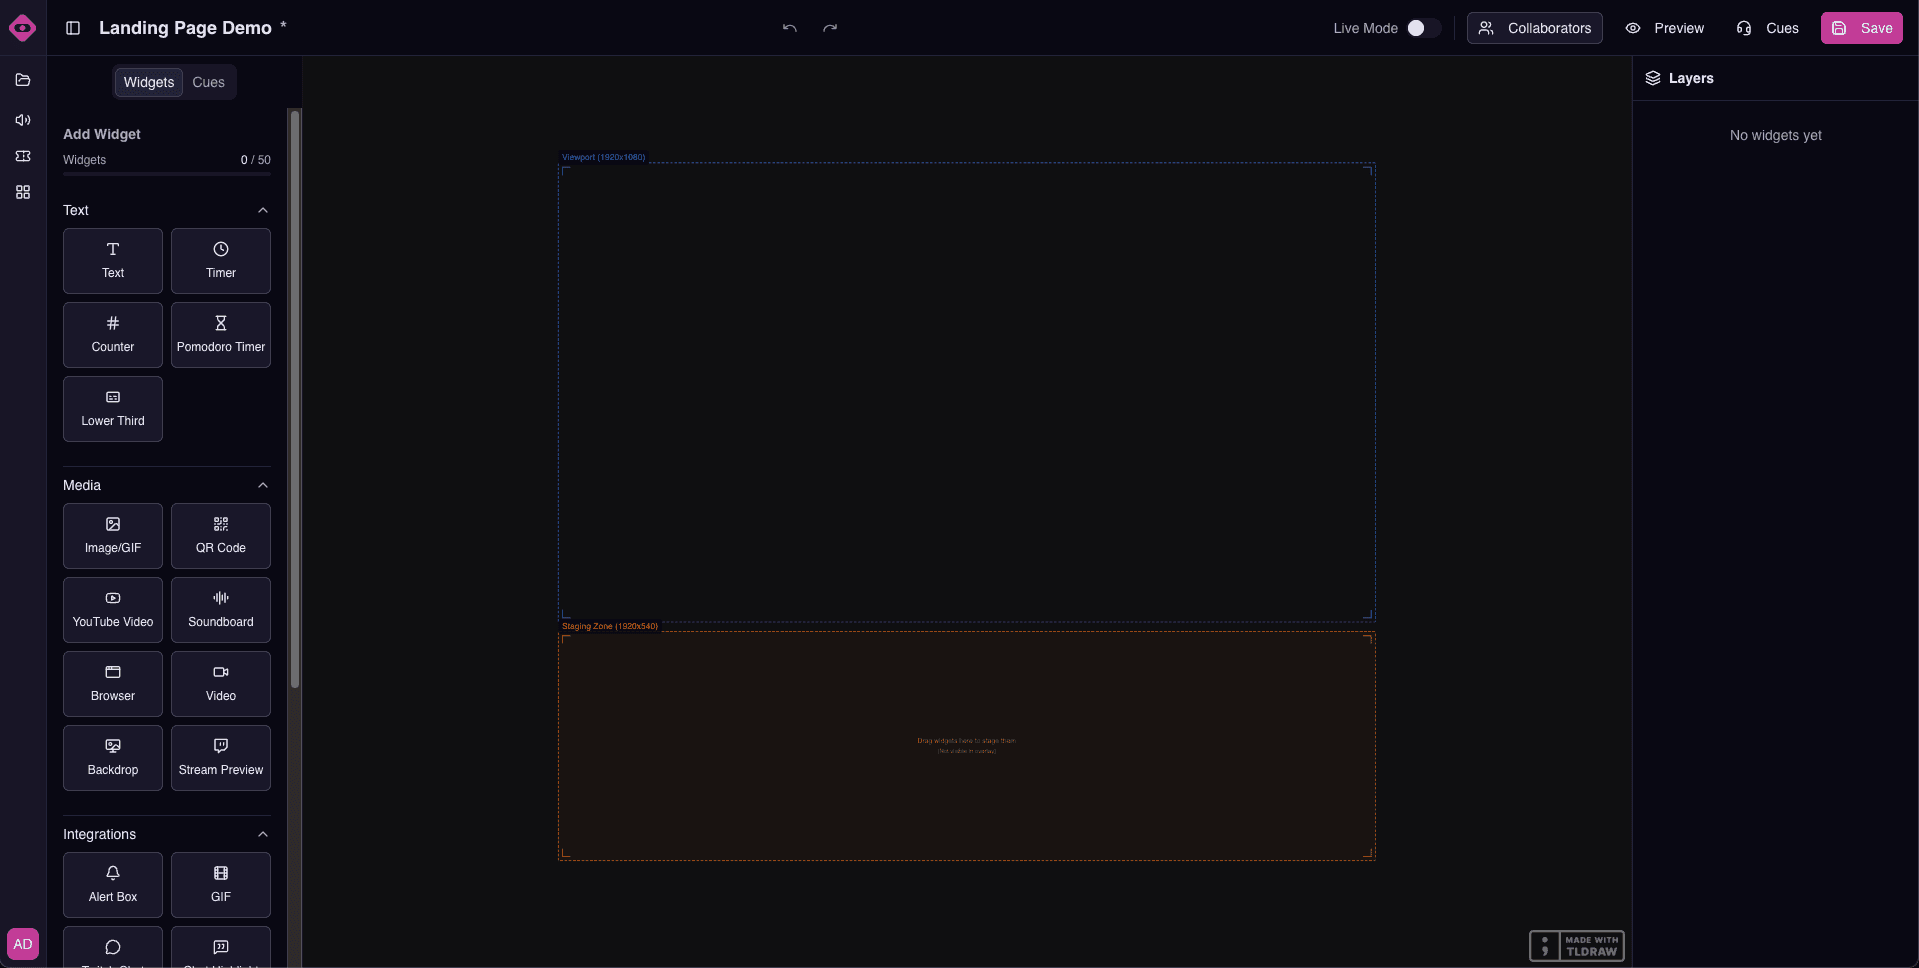Collapse the Integrations section

(x=262, y=834)
